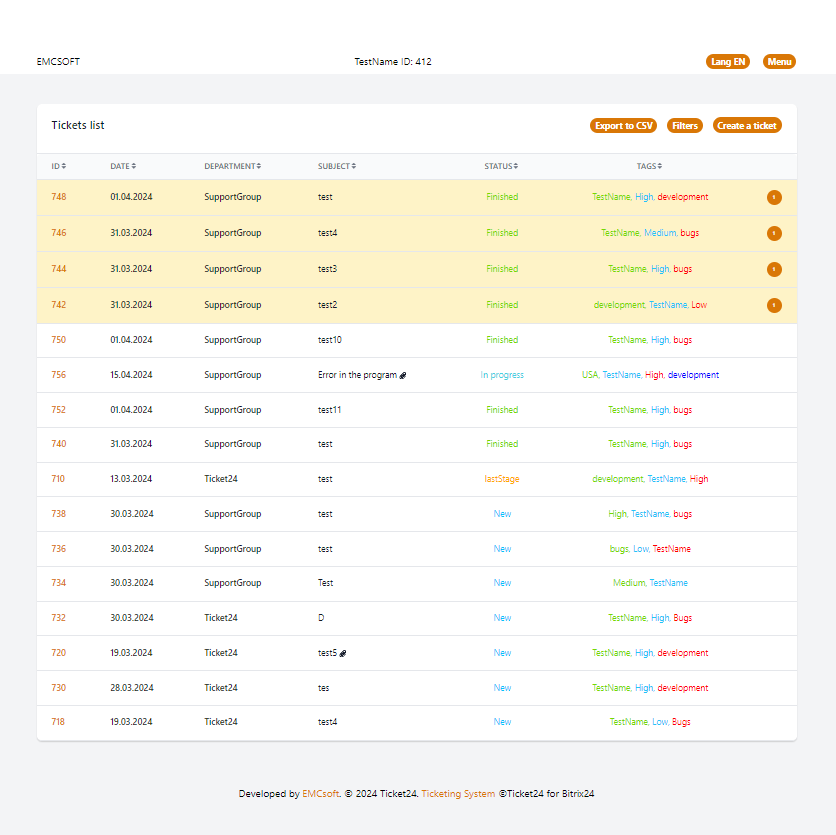This screenshot has width=836, height=835.
Task: Sort by the Status column header
Action: 501,166
